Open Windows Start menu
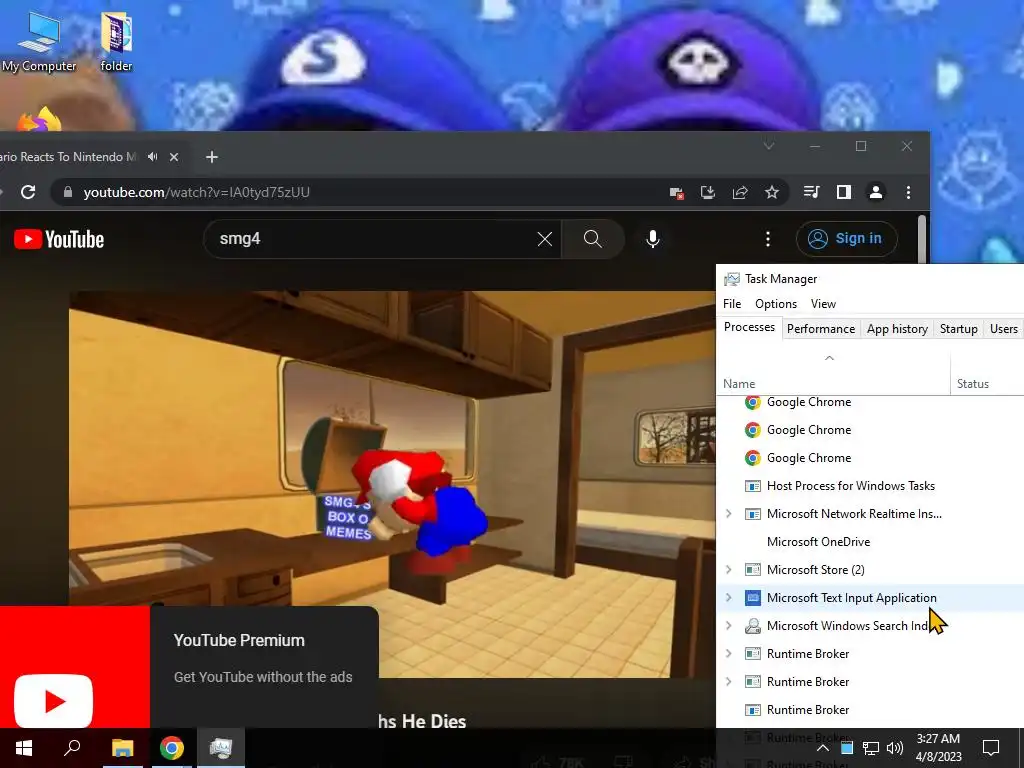The height and width of the screenshot is (768, 1024). [x=24, y=748]
